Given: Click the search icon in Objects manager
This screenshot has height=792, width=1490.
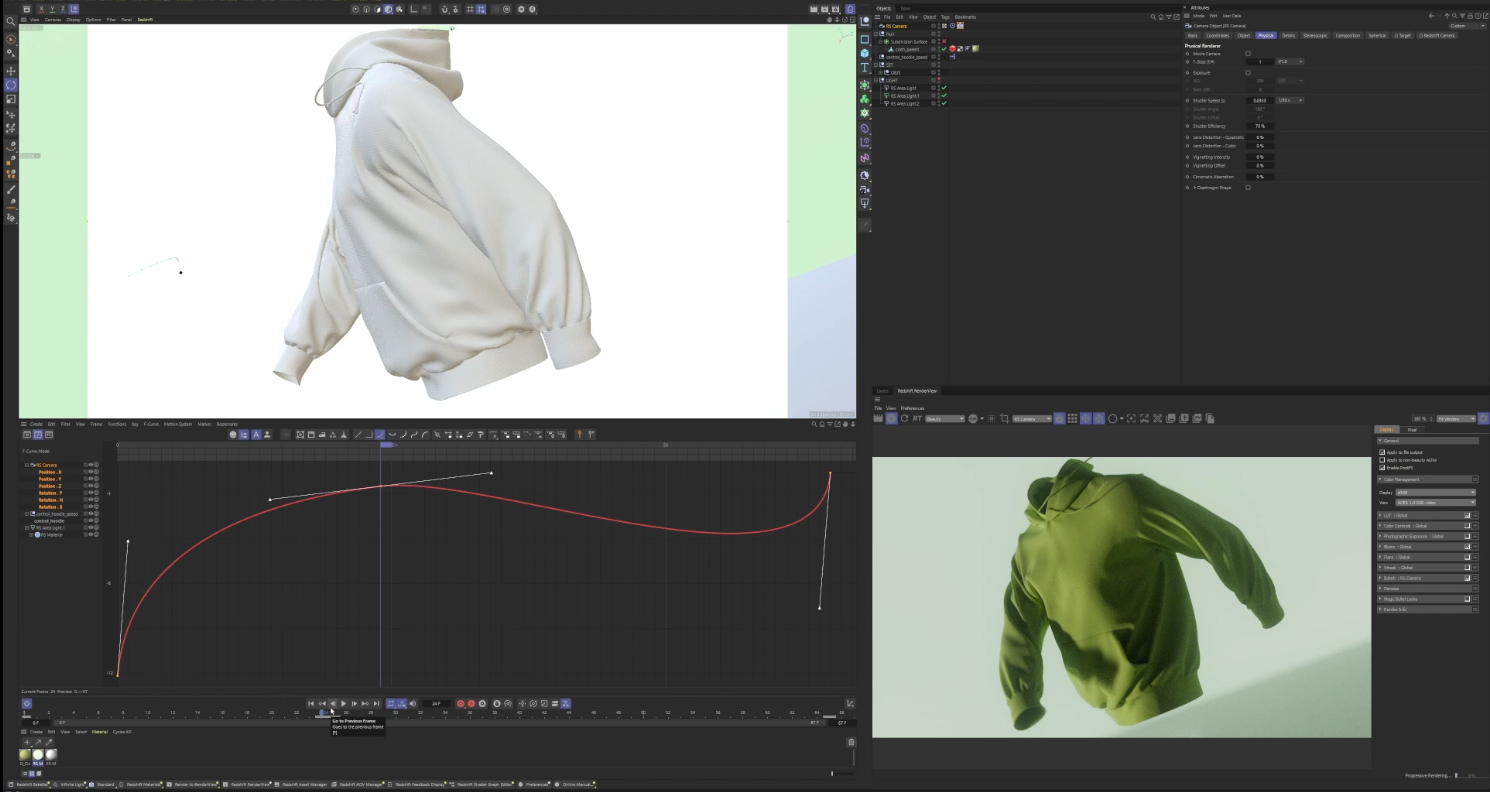Looking at the screenshot, I should pos(1153,17).
